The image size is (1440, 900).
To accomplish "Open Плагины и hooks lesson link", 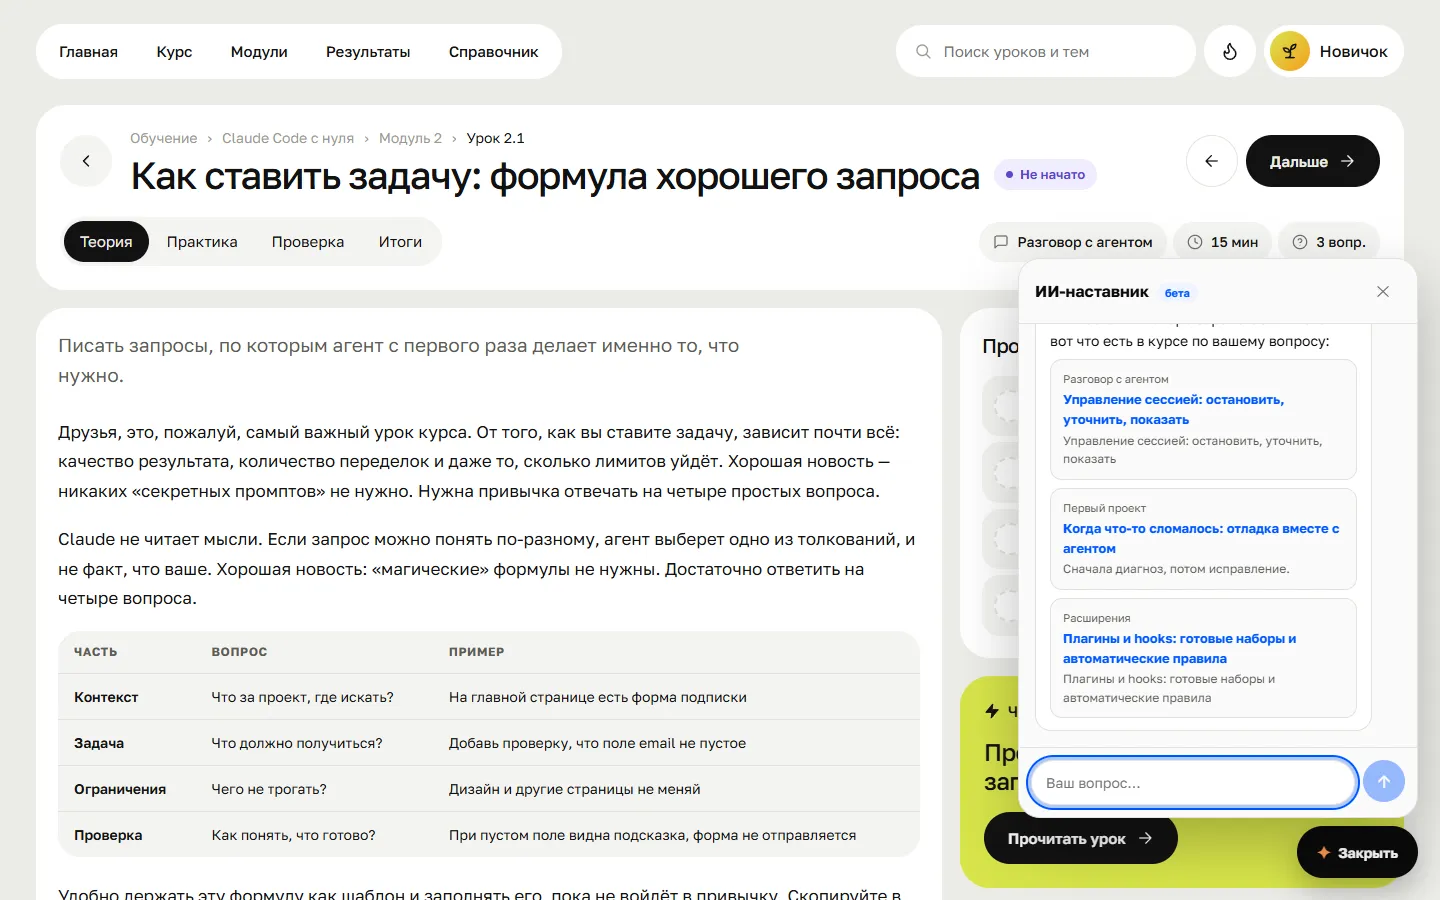I will (x=1179, y=648).
